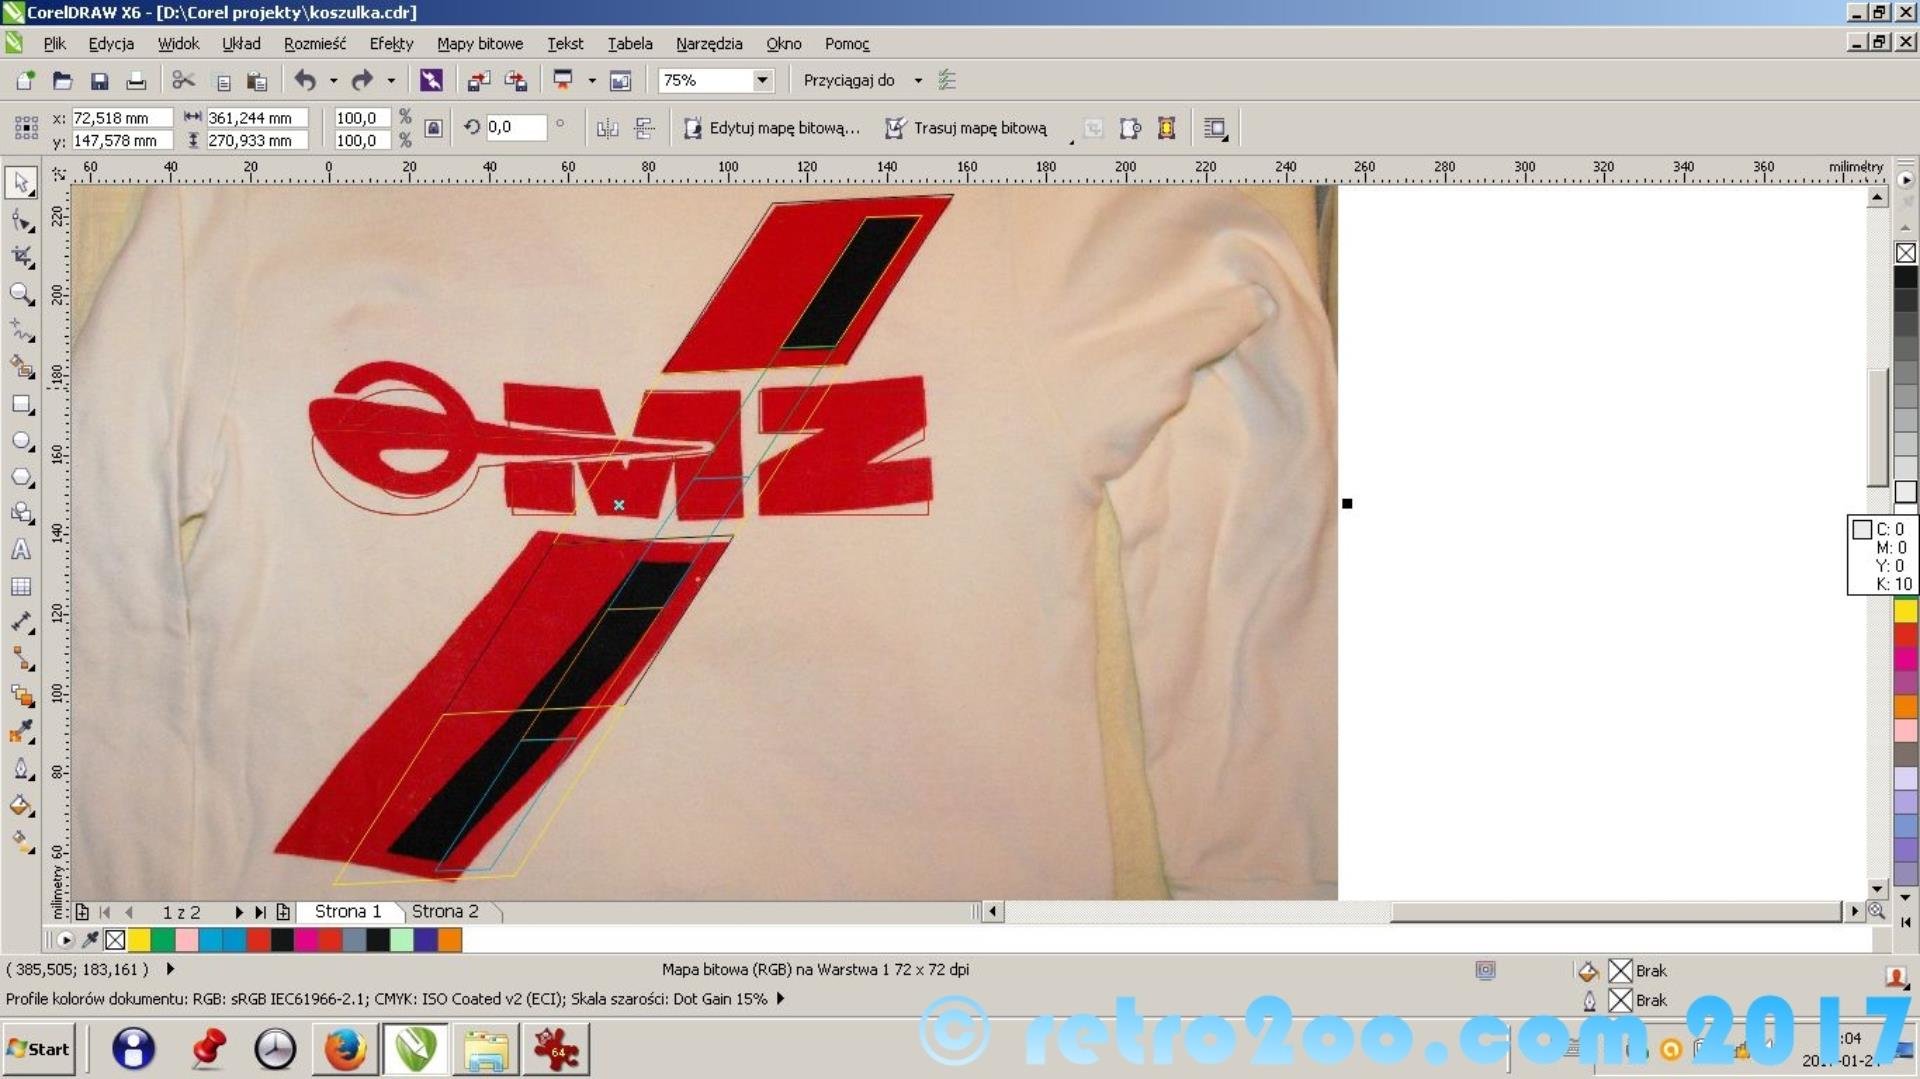The width and height of the screenshot is (1920, 1079).
Task: Click the Trasuj mapę bitową button
Action: [x=966, y=128]
